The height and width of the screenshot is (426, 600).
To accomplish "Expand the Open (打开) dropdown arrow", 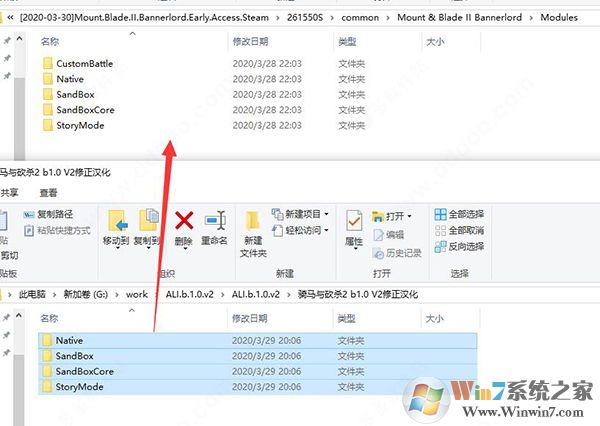I will coord(409,217).
